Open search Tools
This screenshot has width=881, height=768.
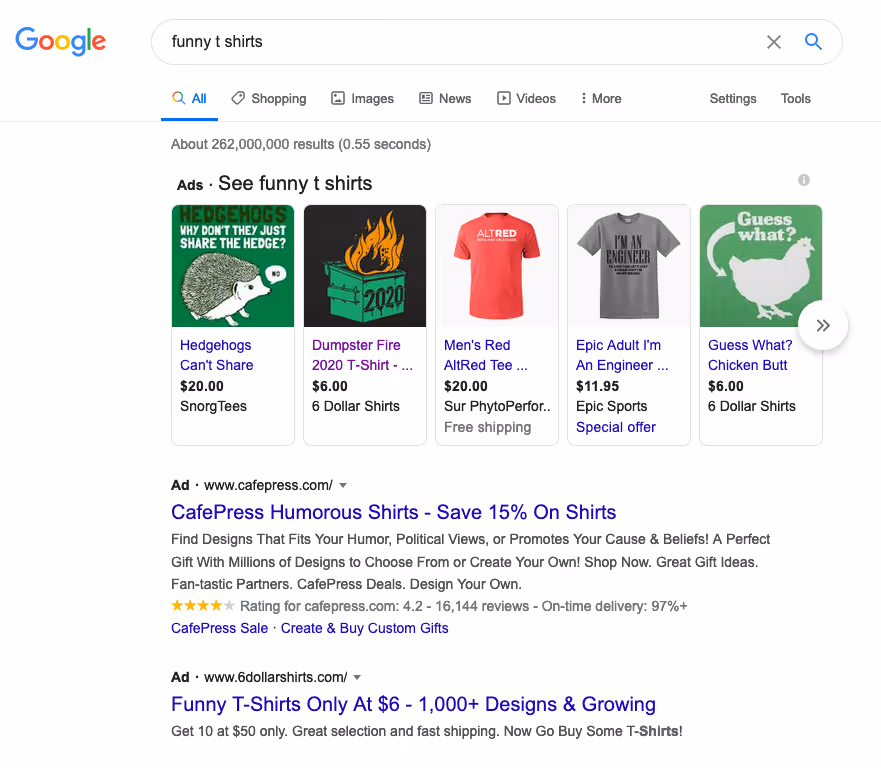point(796,99)
